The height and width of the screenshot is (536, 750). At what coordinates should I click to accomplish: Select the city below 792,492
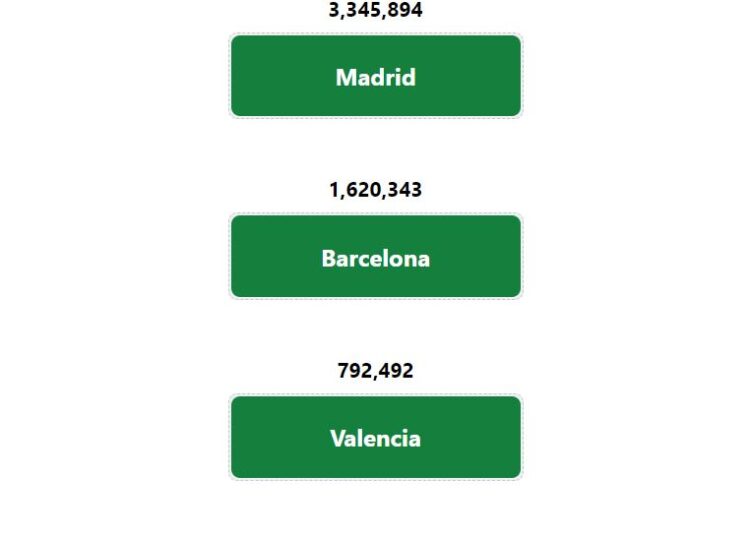point(375,437)
